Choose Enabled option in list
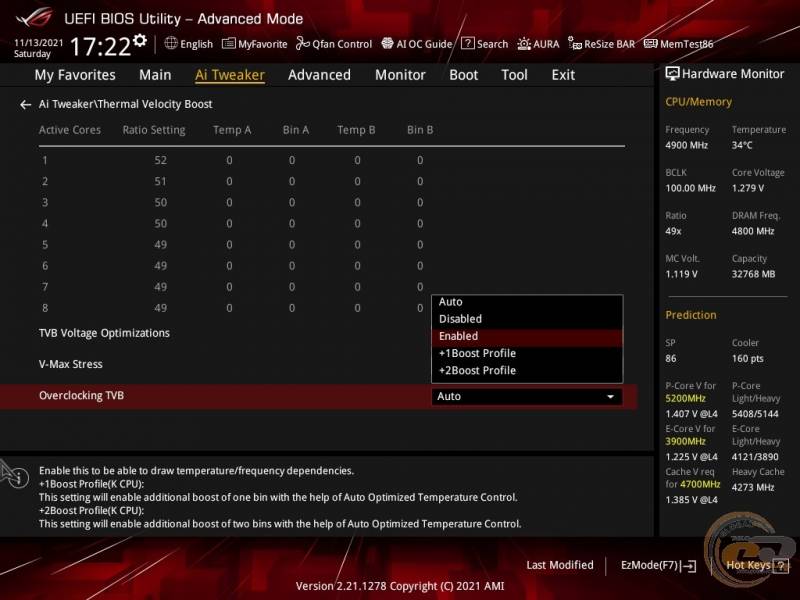Screen dimensions: 800x600 [x=527, y=336]
